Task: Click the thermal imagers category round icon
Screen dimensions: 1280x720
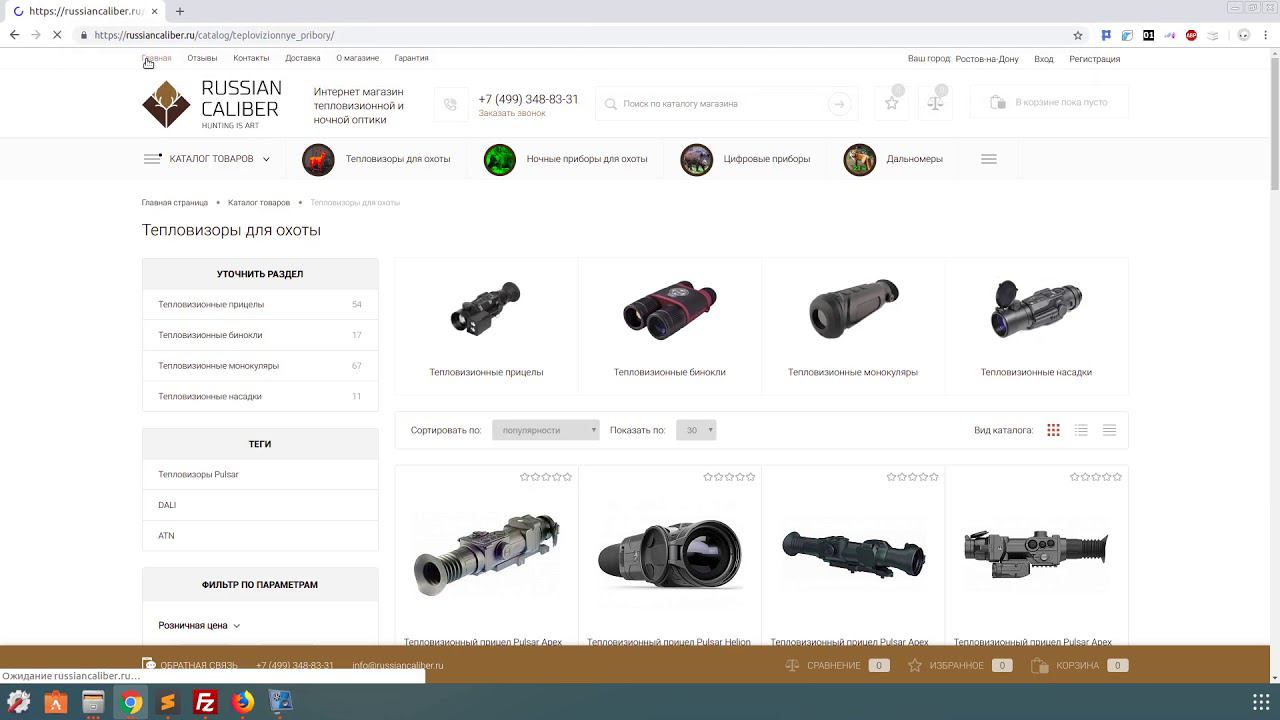Action: 318,159
